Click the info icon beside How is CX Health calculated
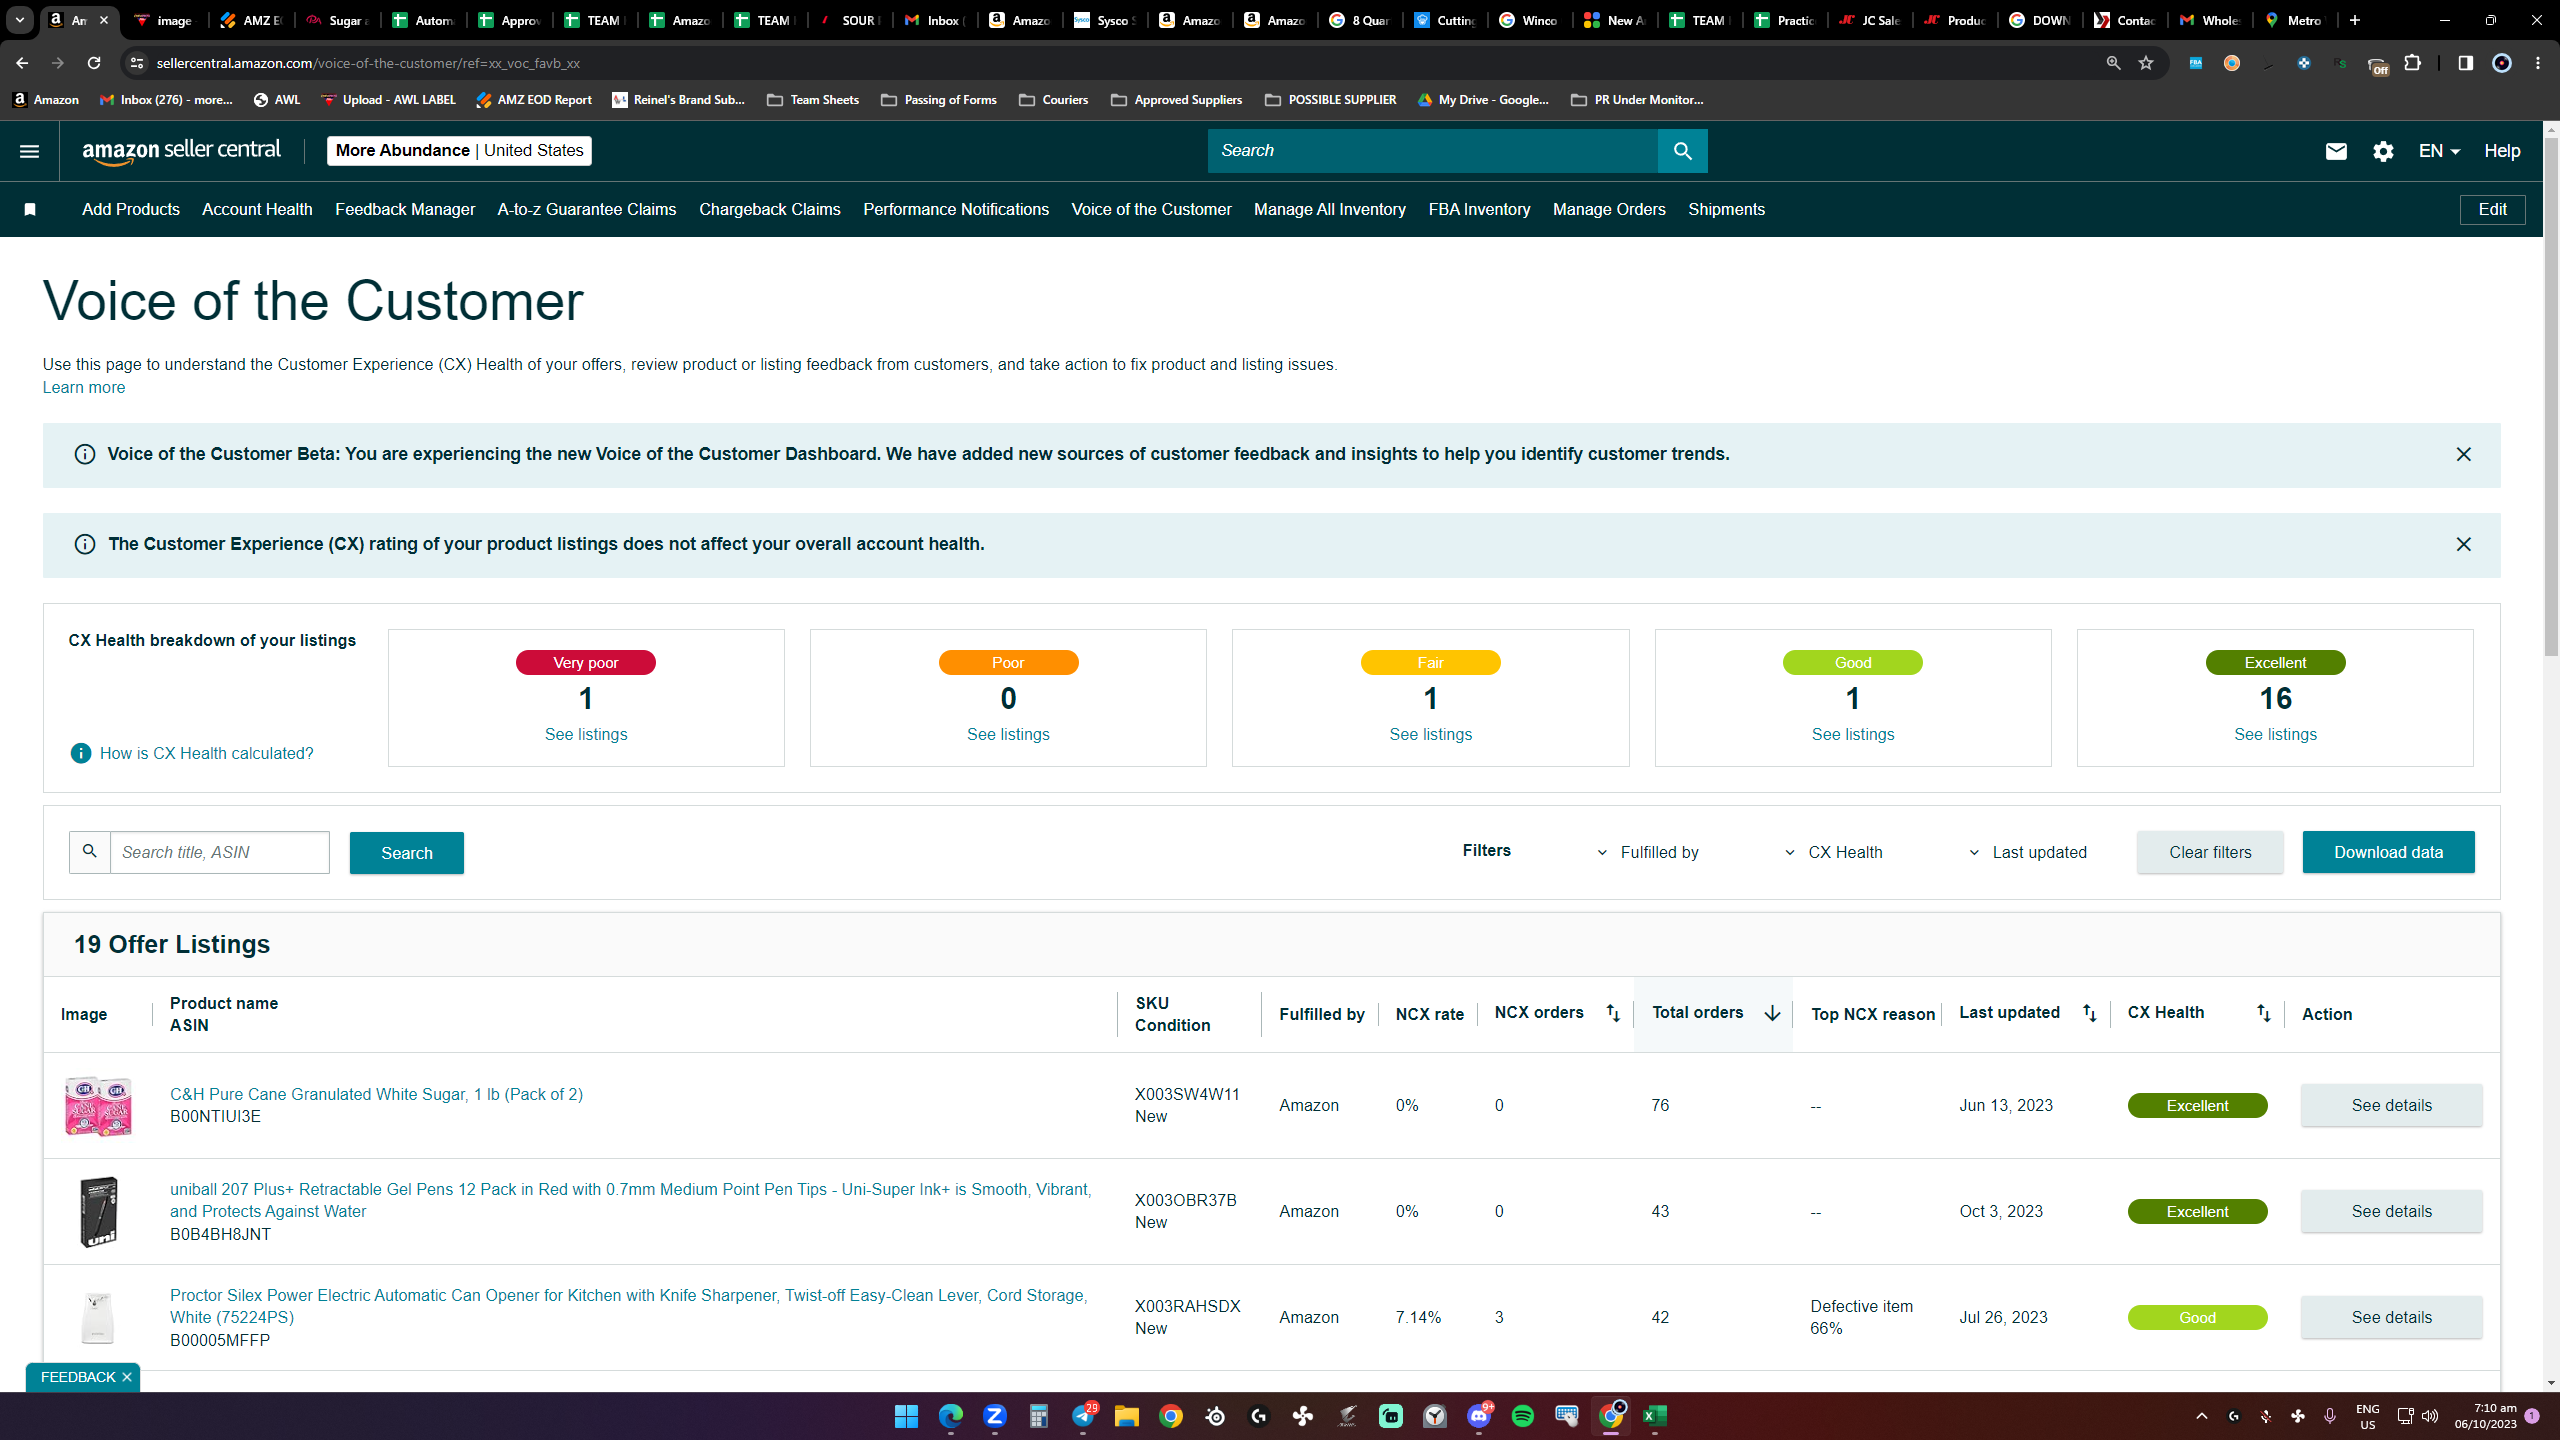The width and height of the screenshot is (2560, 1440). (81, 753)
